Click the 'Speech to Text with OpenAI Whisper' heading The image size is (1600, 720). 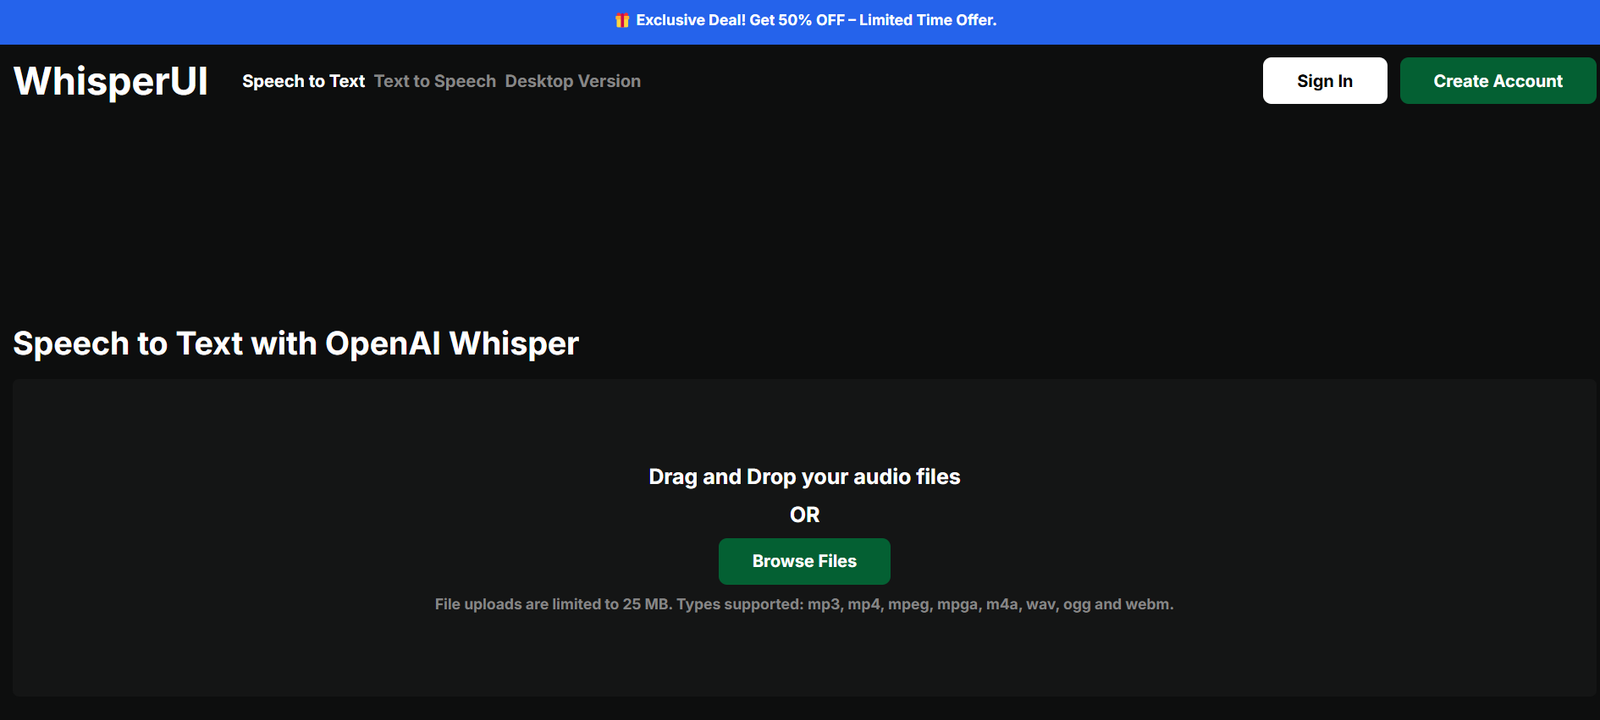pos(296,343)
